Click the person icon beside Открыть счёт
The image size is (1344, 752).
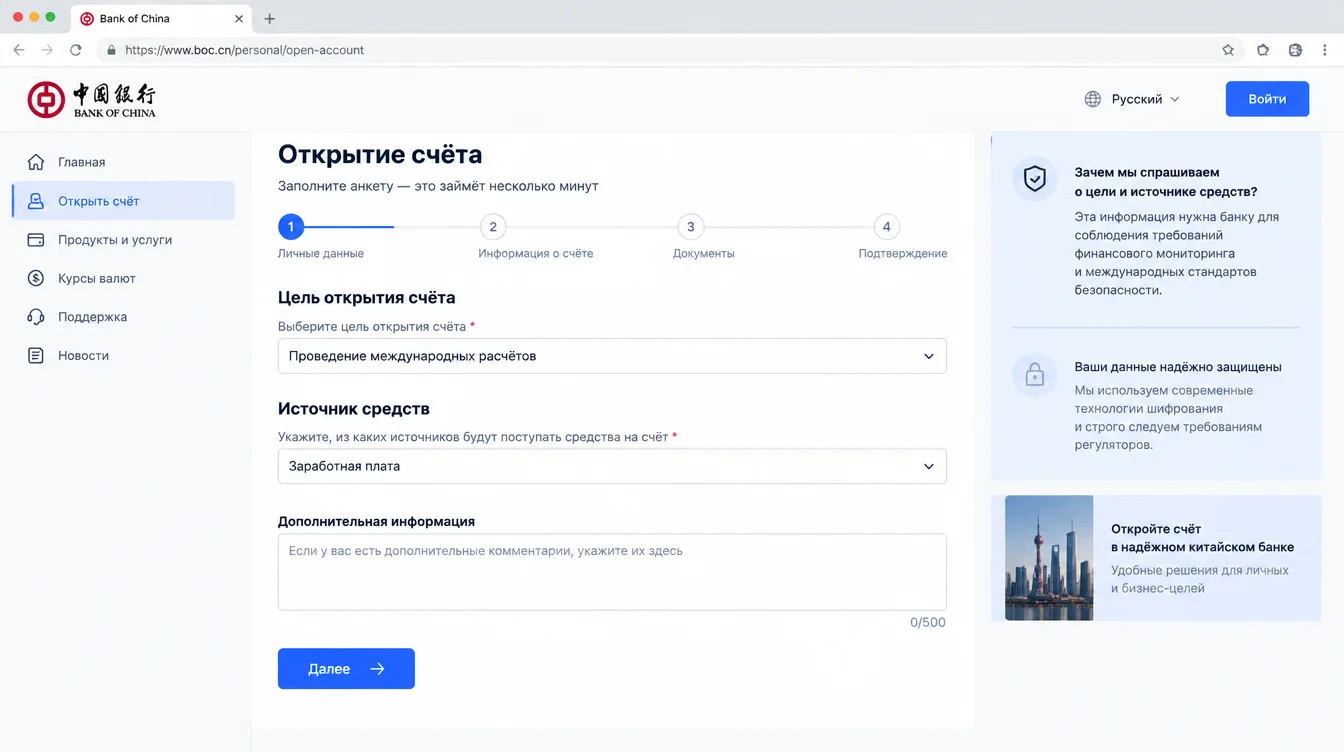[36, 201]
